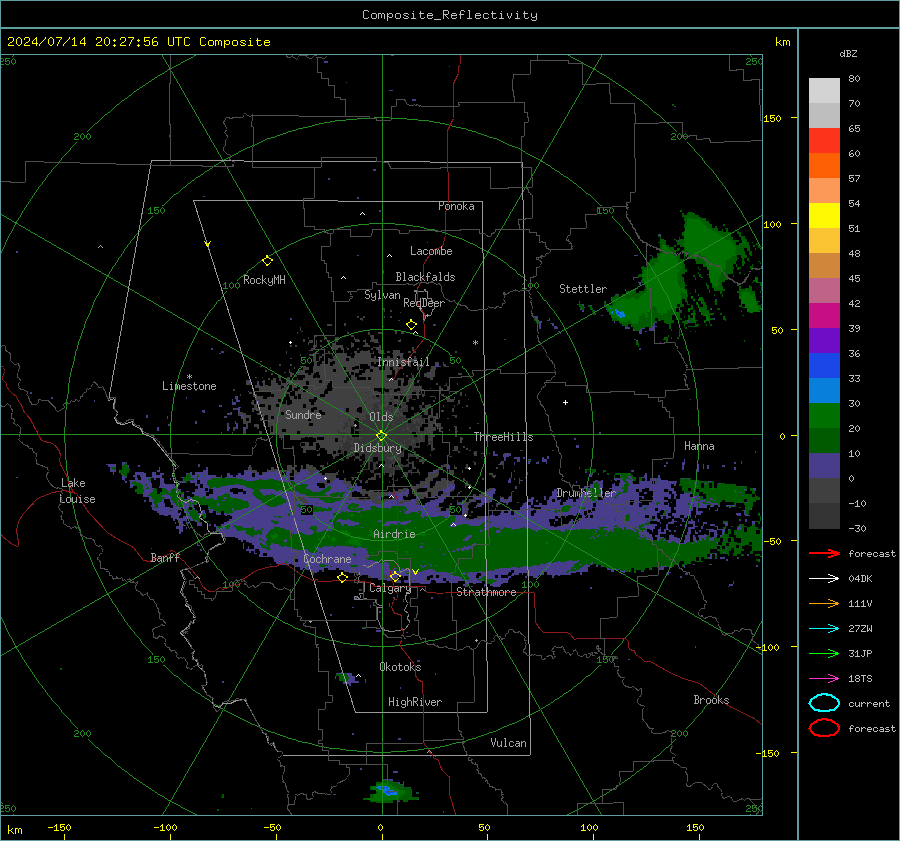Select the Innisfail label
Screen dimensions: 900x841
tap(404, 362)
